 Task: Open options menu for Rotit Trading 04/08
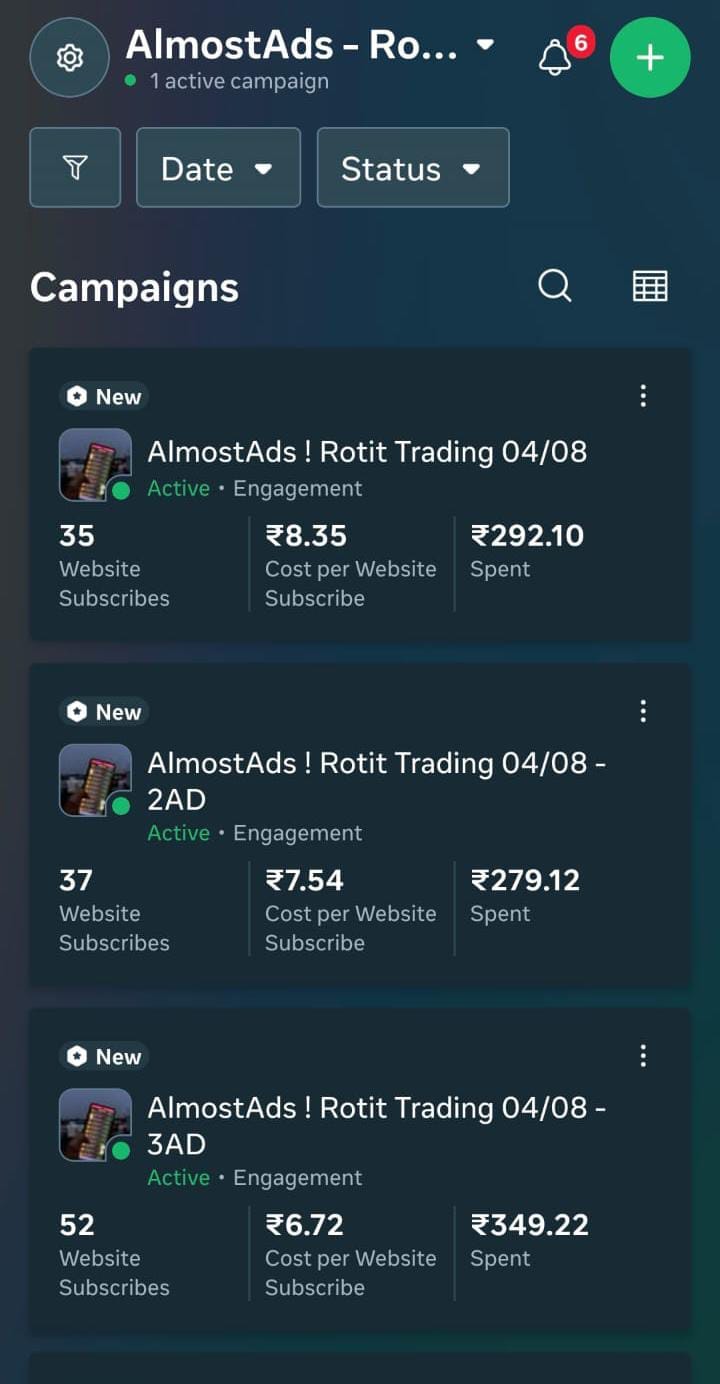pos(643,396)
